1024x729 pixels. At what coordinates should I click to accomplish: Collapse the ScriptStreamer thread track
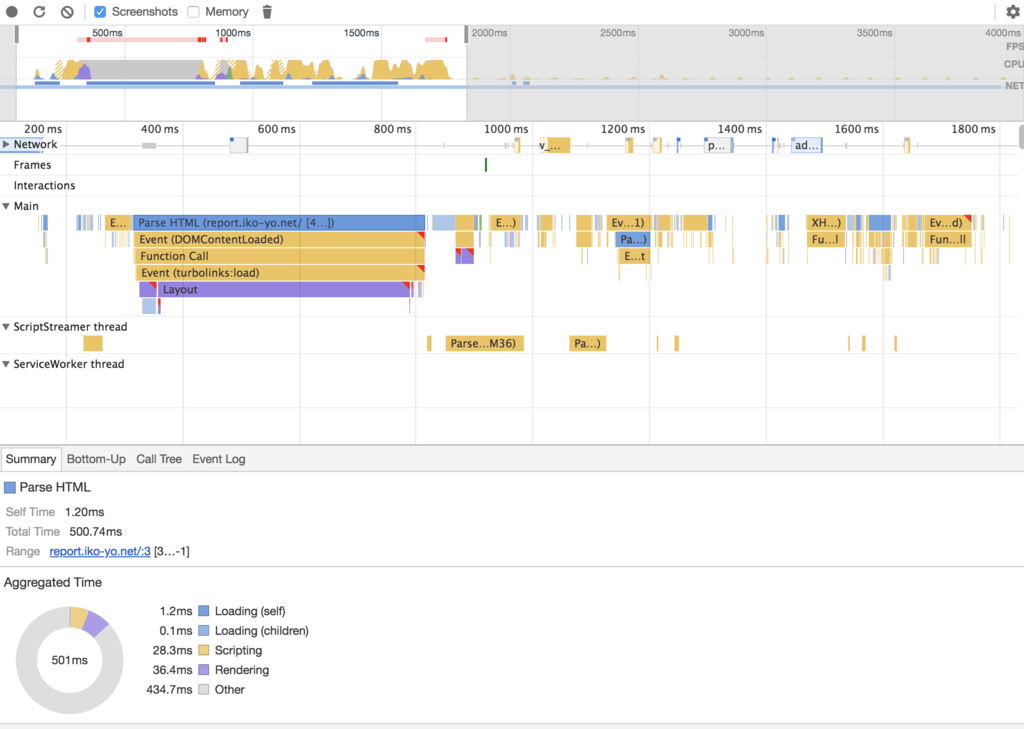[6, 327]
